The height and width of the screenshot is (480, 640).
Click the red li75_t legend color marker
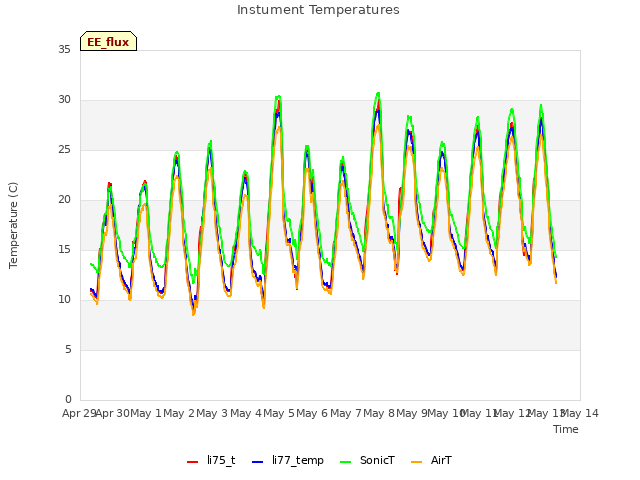click(x=192, y=462)
